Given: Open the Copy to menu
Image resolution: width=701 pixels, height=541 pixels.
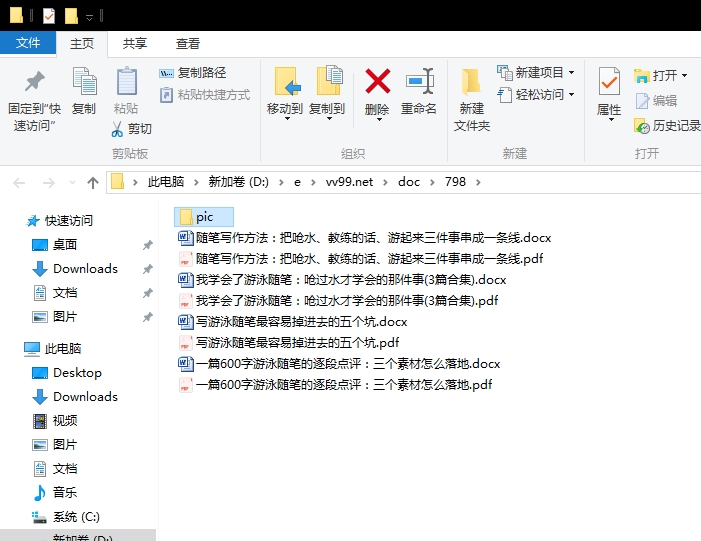Looking at the screenshot, I should click(x=327, y=94).
